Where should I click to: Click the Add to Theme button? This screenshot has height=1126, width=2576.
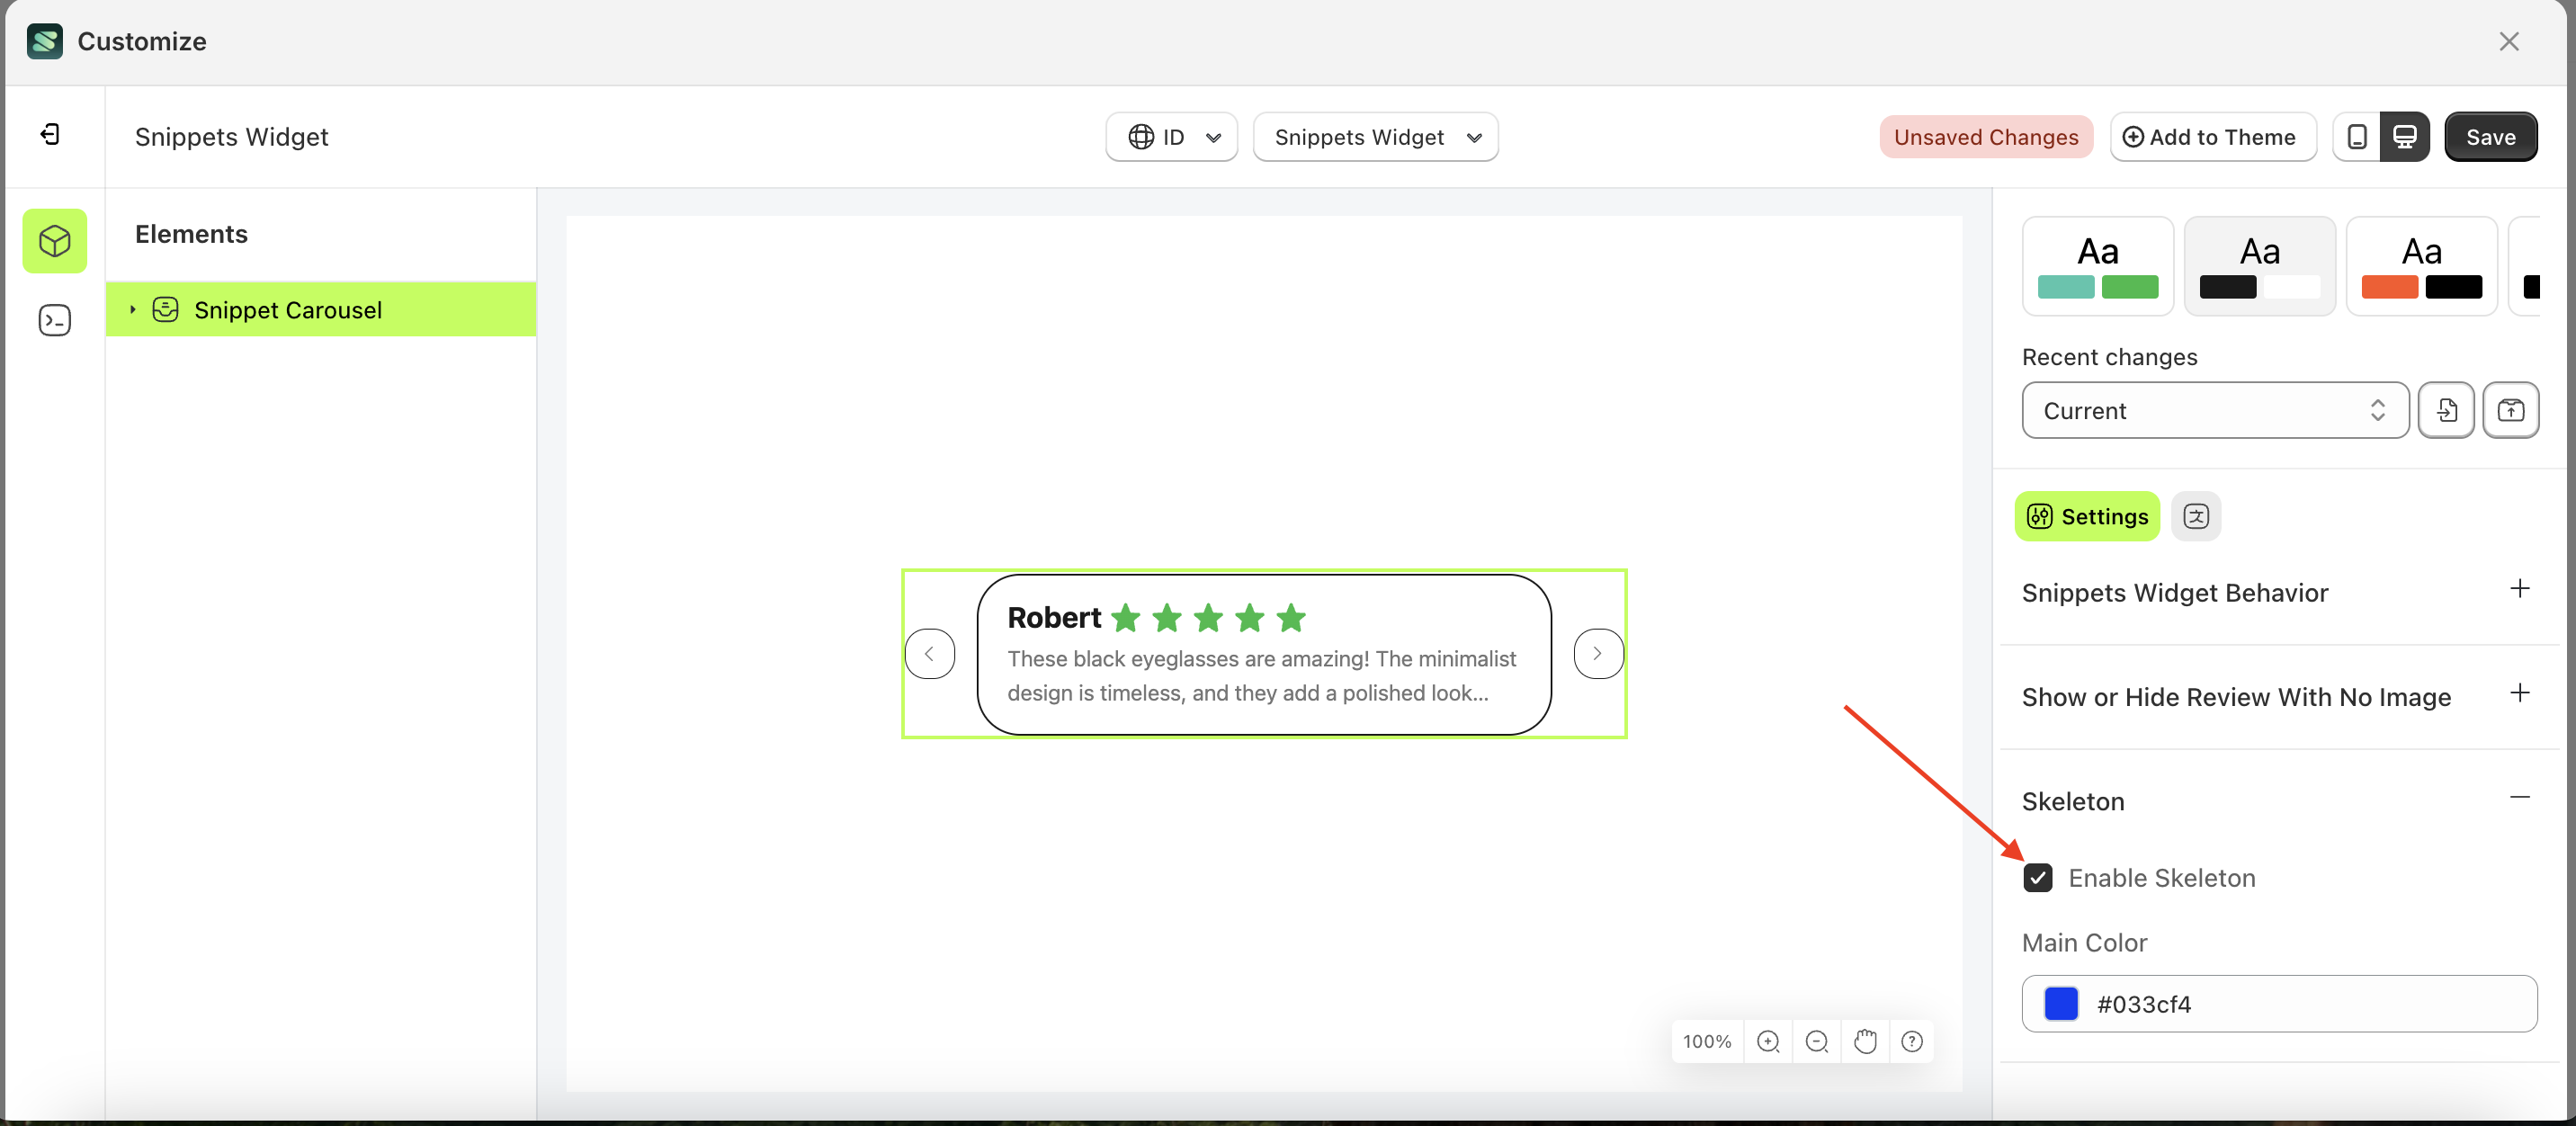[x=2213, y=136]
